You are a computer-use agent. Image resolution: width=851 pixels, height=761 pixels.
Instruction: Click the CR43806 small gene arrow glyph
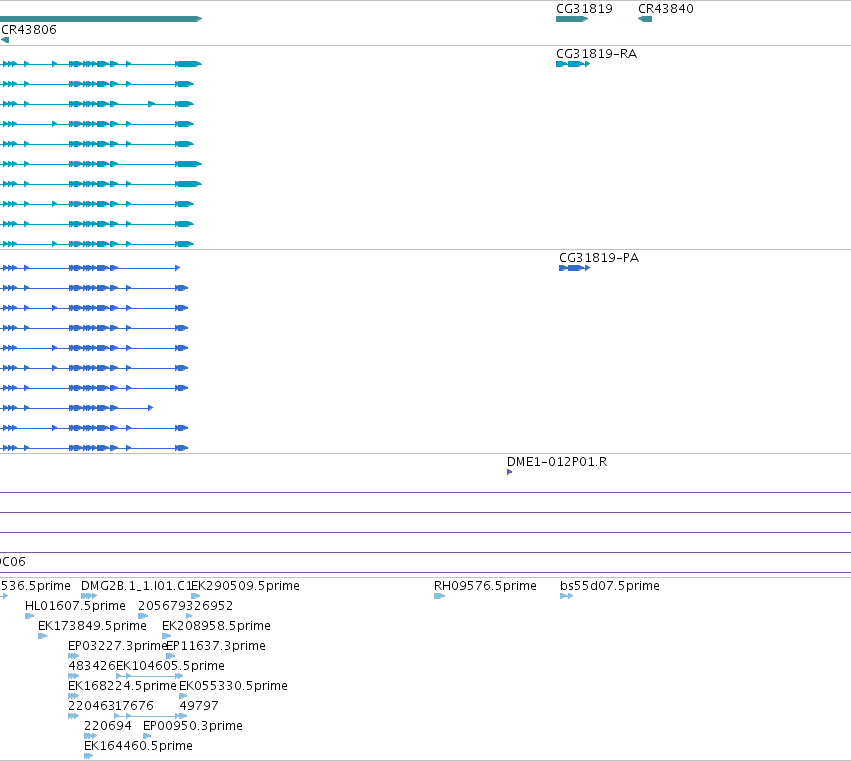click(5, 40)
